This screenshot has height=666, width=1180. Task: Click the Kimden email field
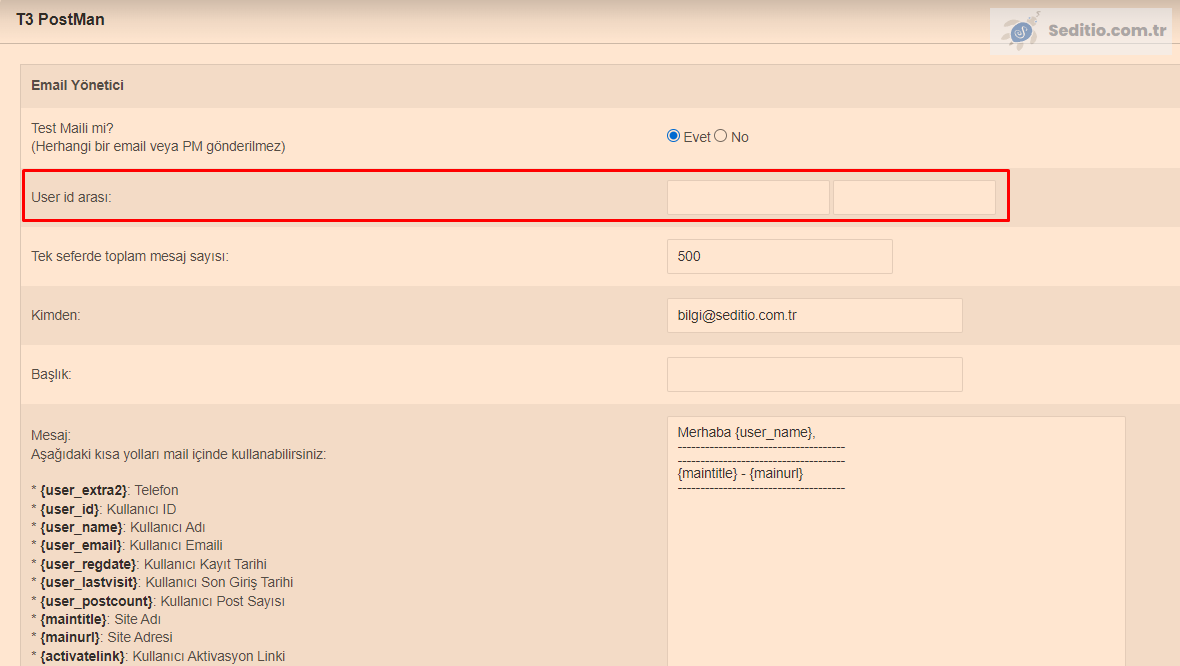[814, 315]
